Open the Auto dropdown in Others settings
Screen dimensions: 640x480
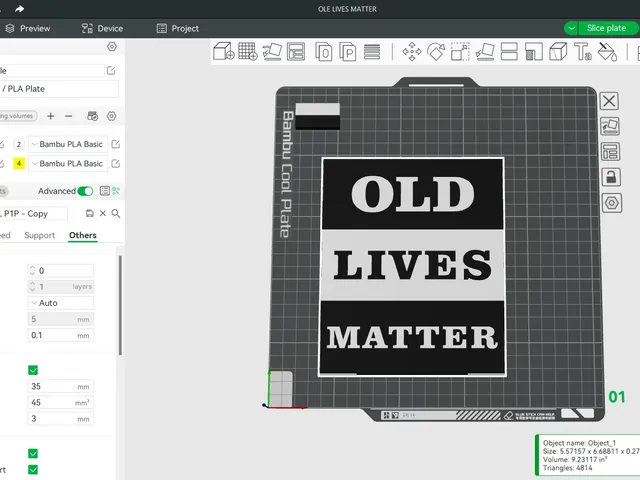tap(61, 303)
